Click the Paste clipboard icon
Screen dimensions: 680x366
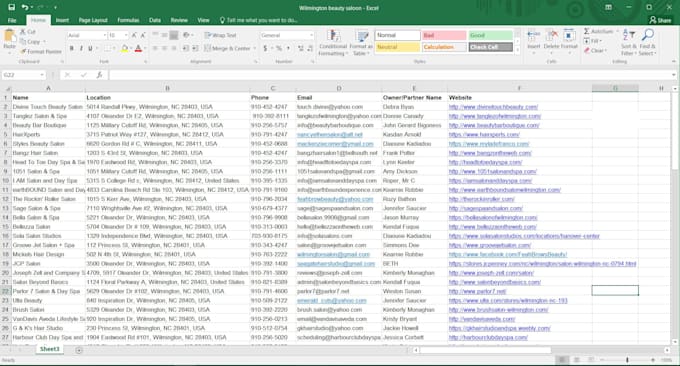pos(9,36)
